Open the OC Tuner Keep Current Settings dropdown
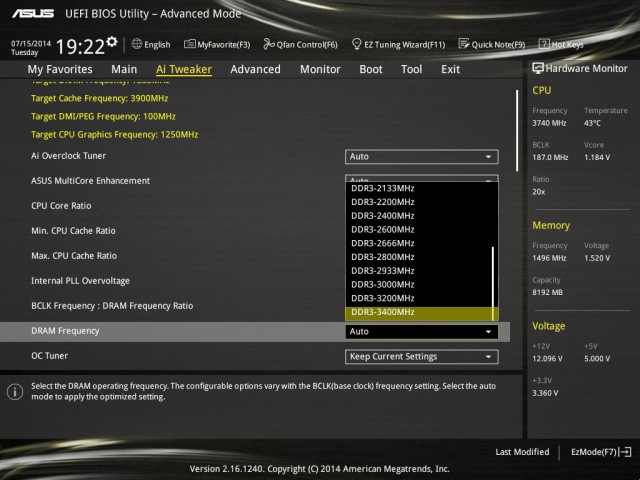Viewport: 640px width, 480px height. [x=422, y=357]
